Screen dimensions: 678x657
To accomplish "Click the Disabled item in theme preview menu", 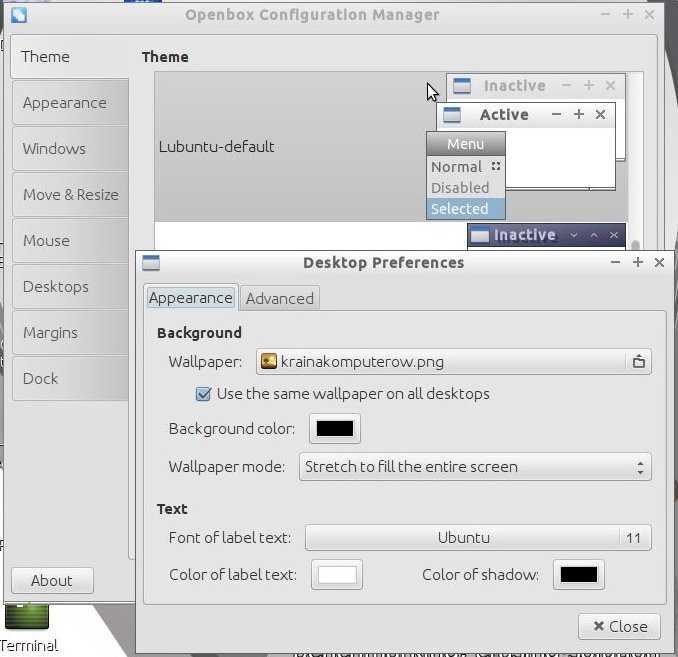I will coord(466,188).
